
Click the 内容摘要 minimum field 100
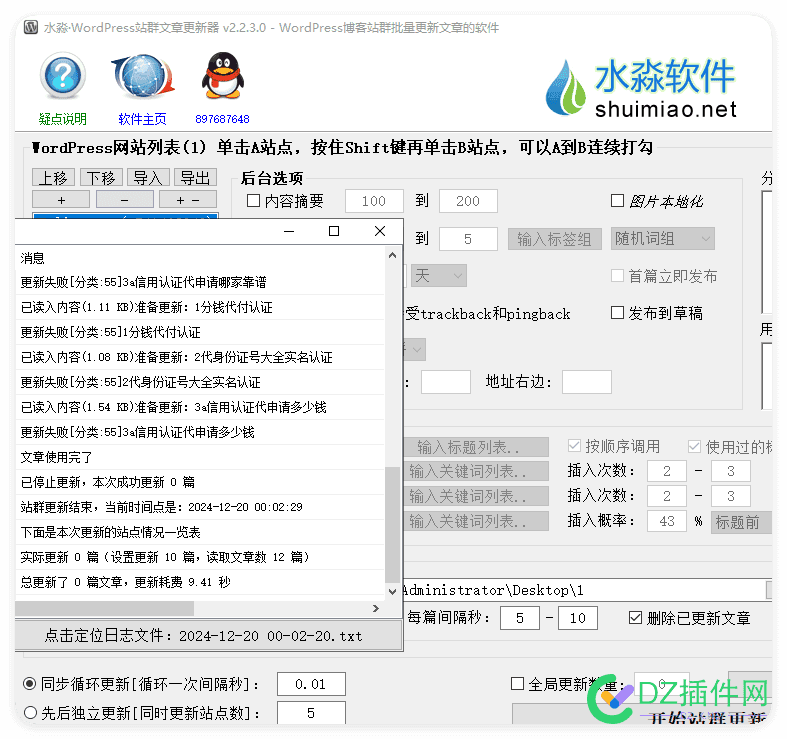(374, 201)
